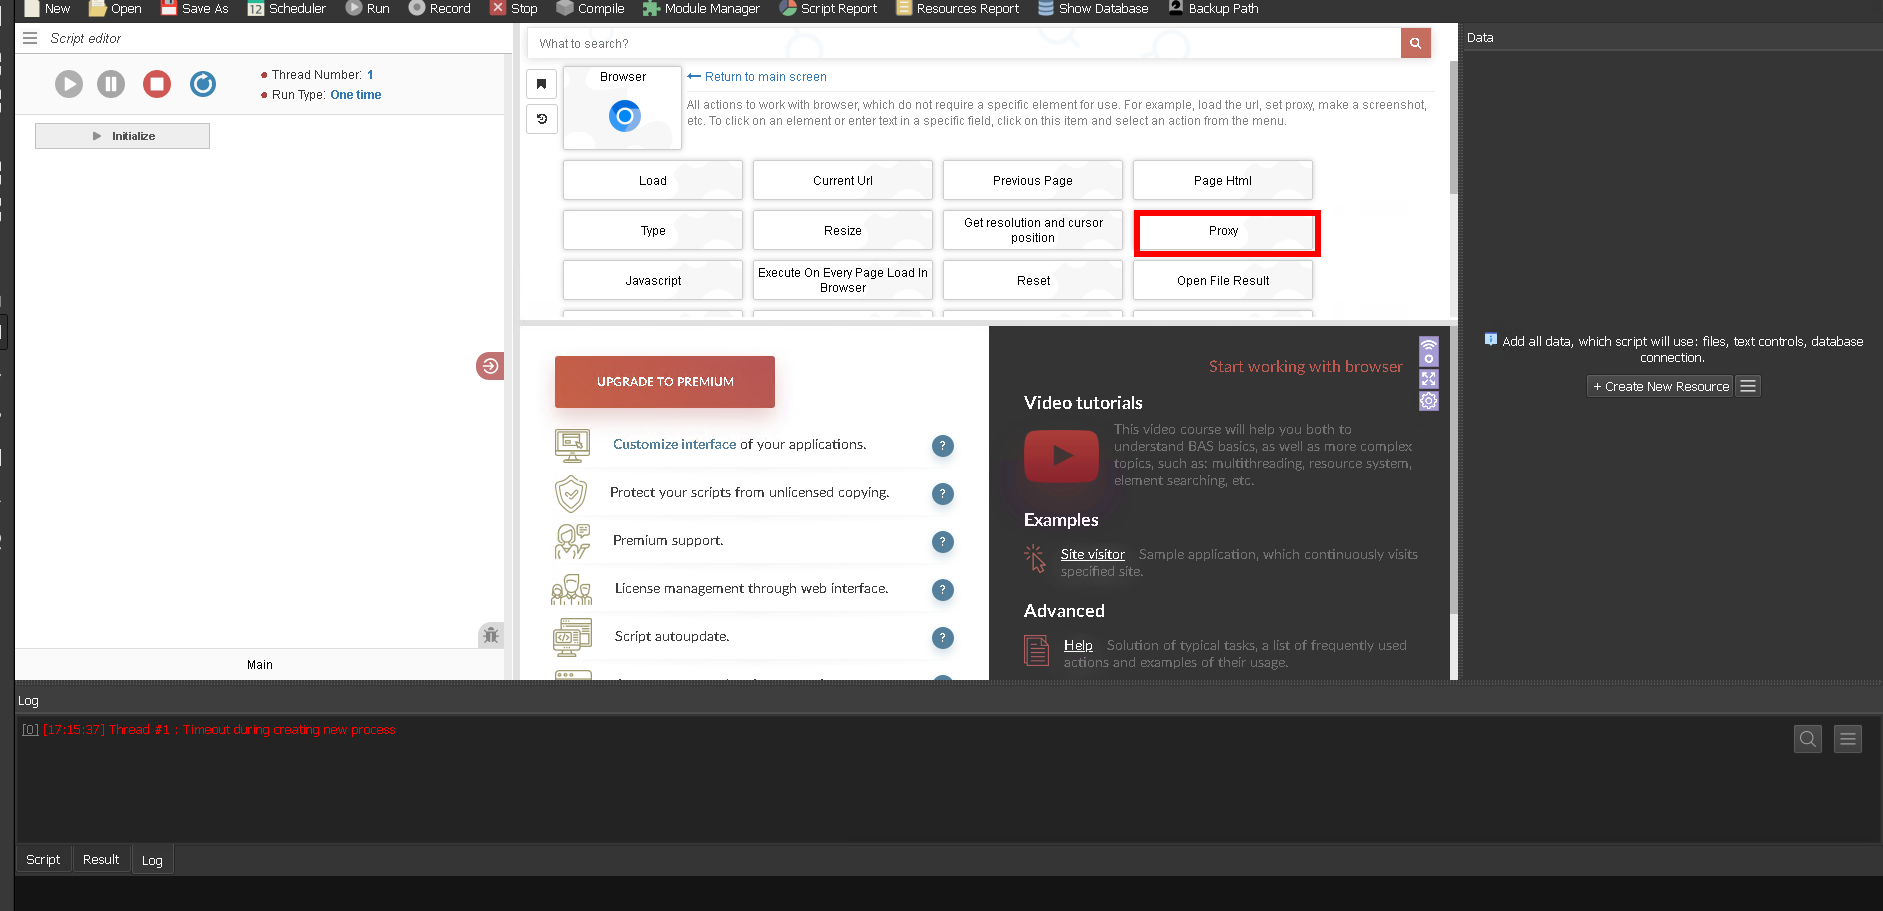This screenshot has height=911, width=1883.
Task: Open the resource options menu button
Action: [x=1747, y=386]
